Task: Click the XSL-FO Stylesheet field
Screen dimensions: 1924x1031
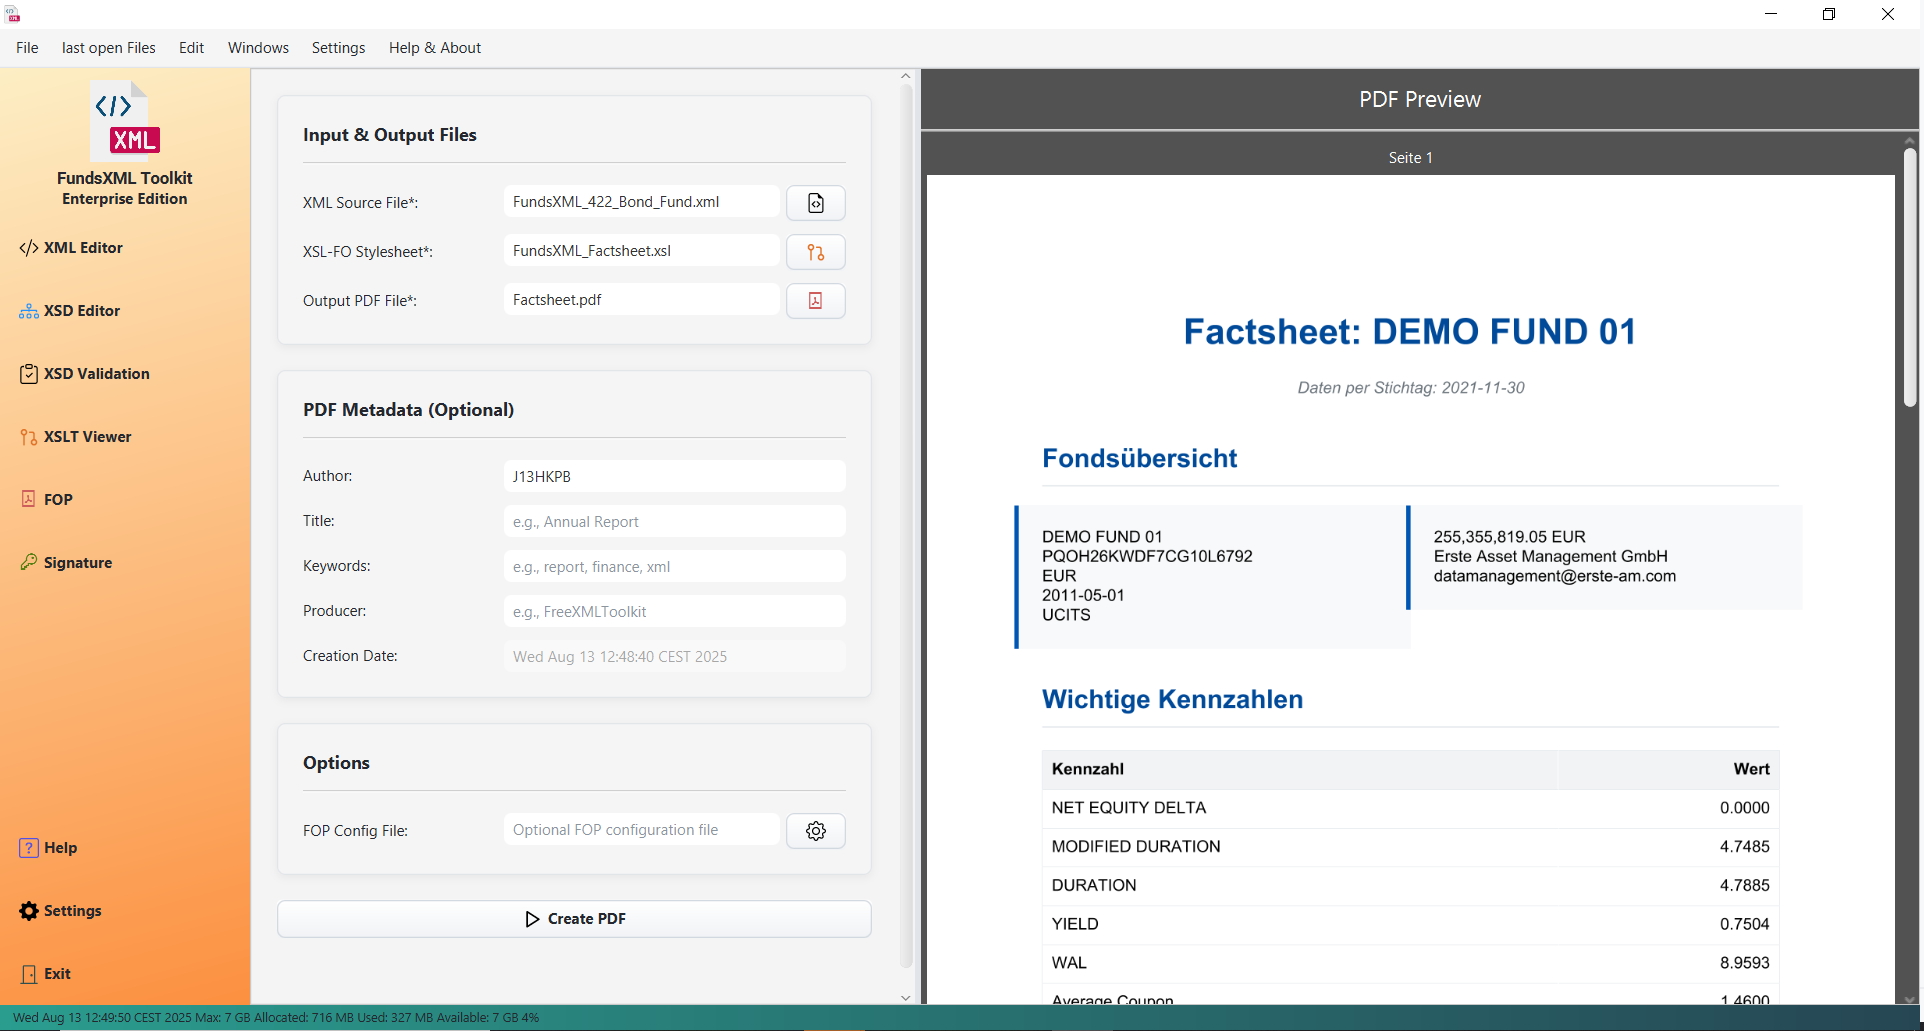Action: coord(642,251)
